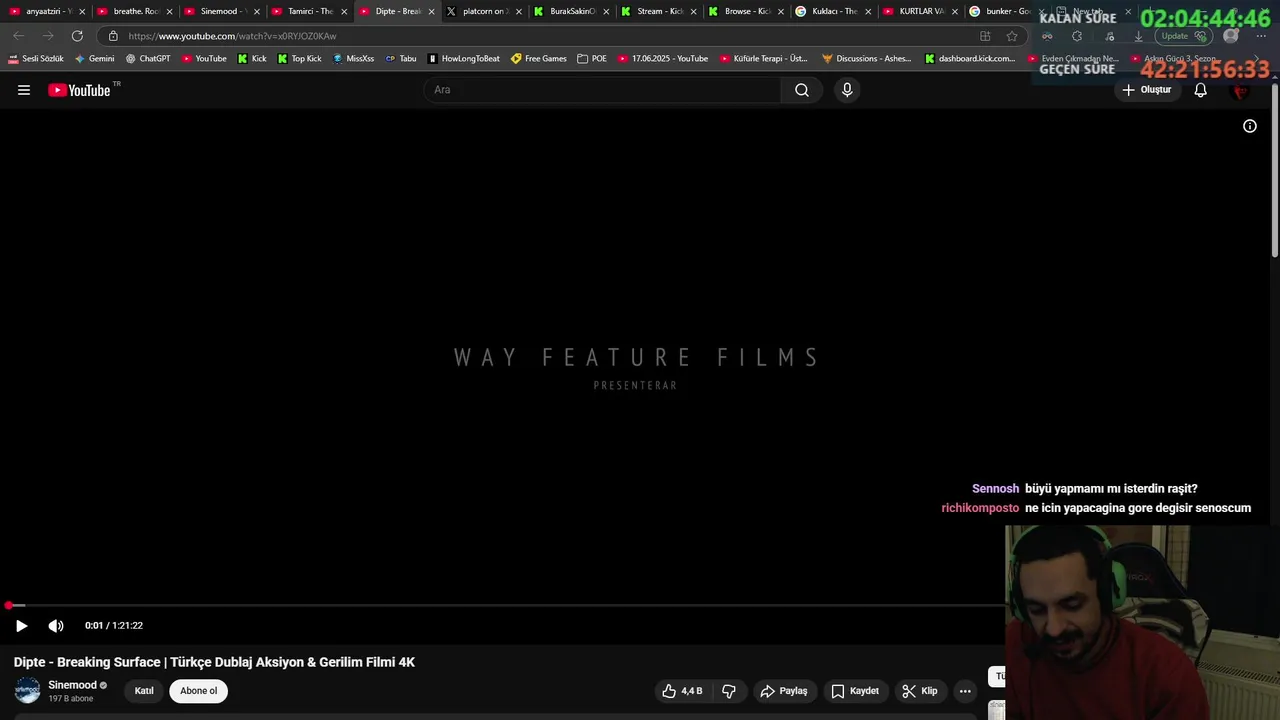Create a clip with Klip scissors
This screenshot has height=720, width=1280.
pyautogui.click(x=920, y=691)
